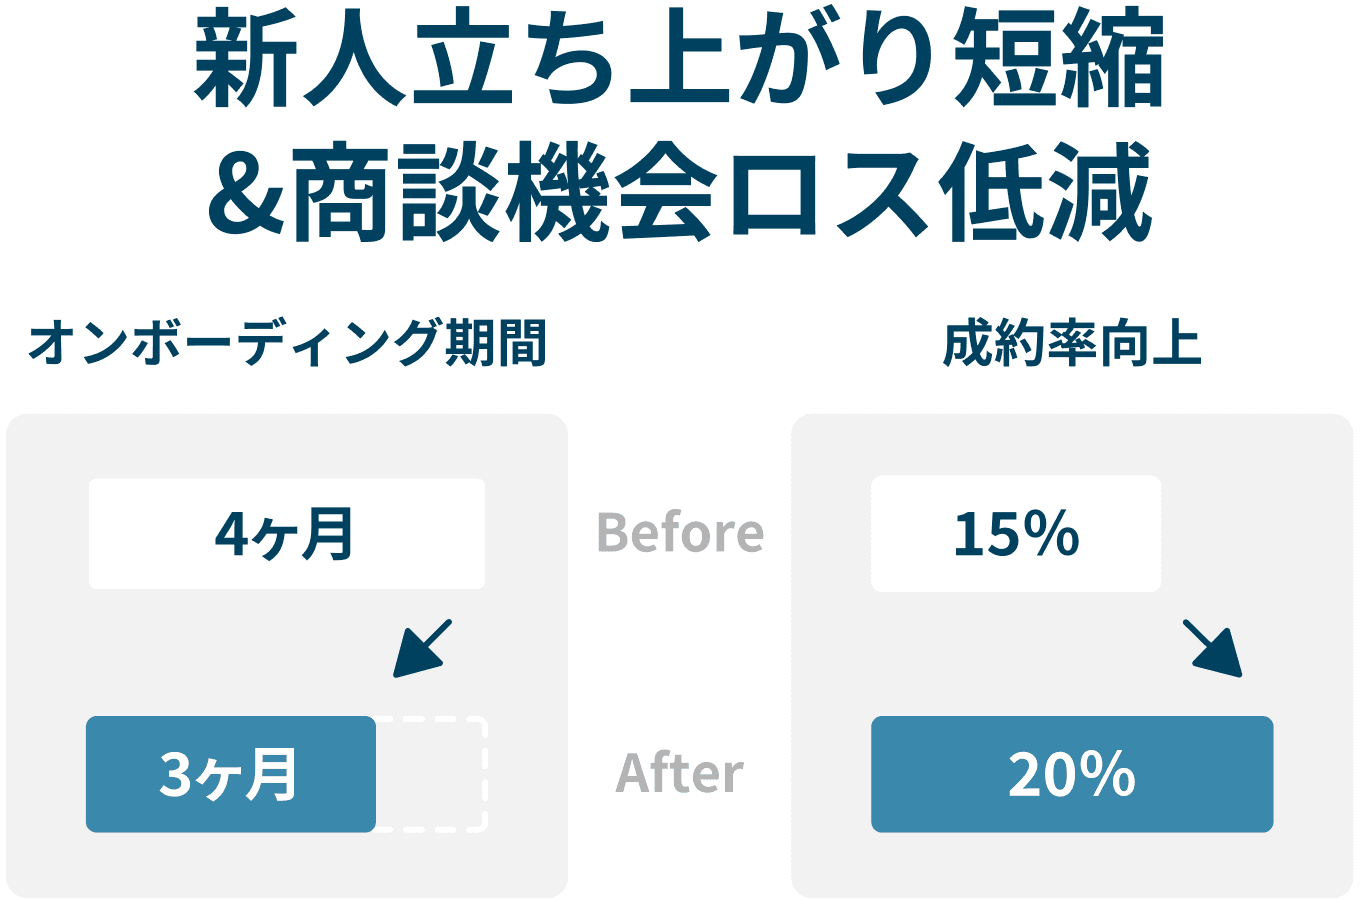
Task: Click the dashed outline beside 3ヶ月
Action: [432, 774]
